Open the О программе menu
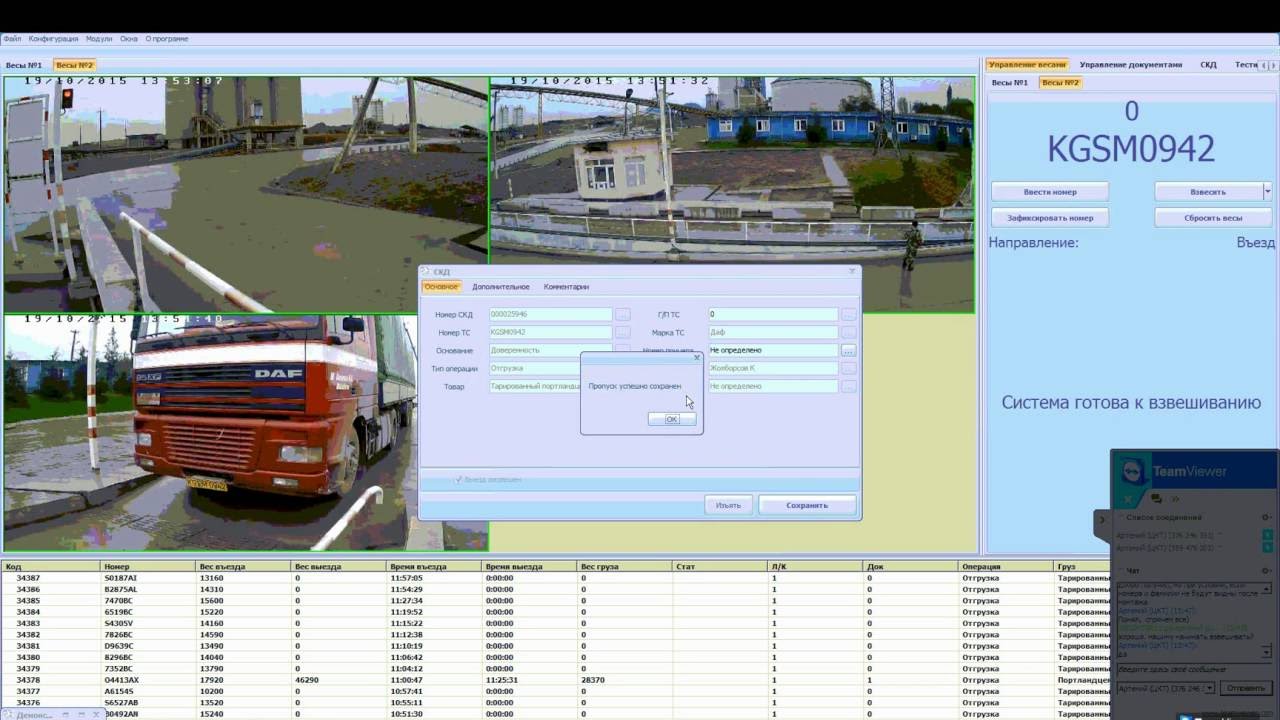Viewport: 1280px width, 720px height. click(x=167, y=39)
